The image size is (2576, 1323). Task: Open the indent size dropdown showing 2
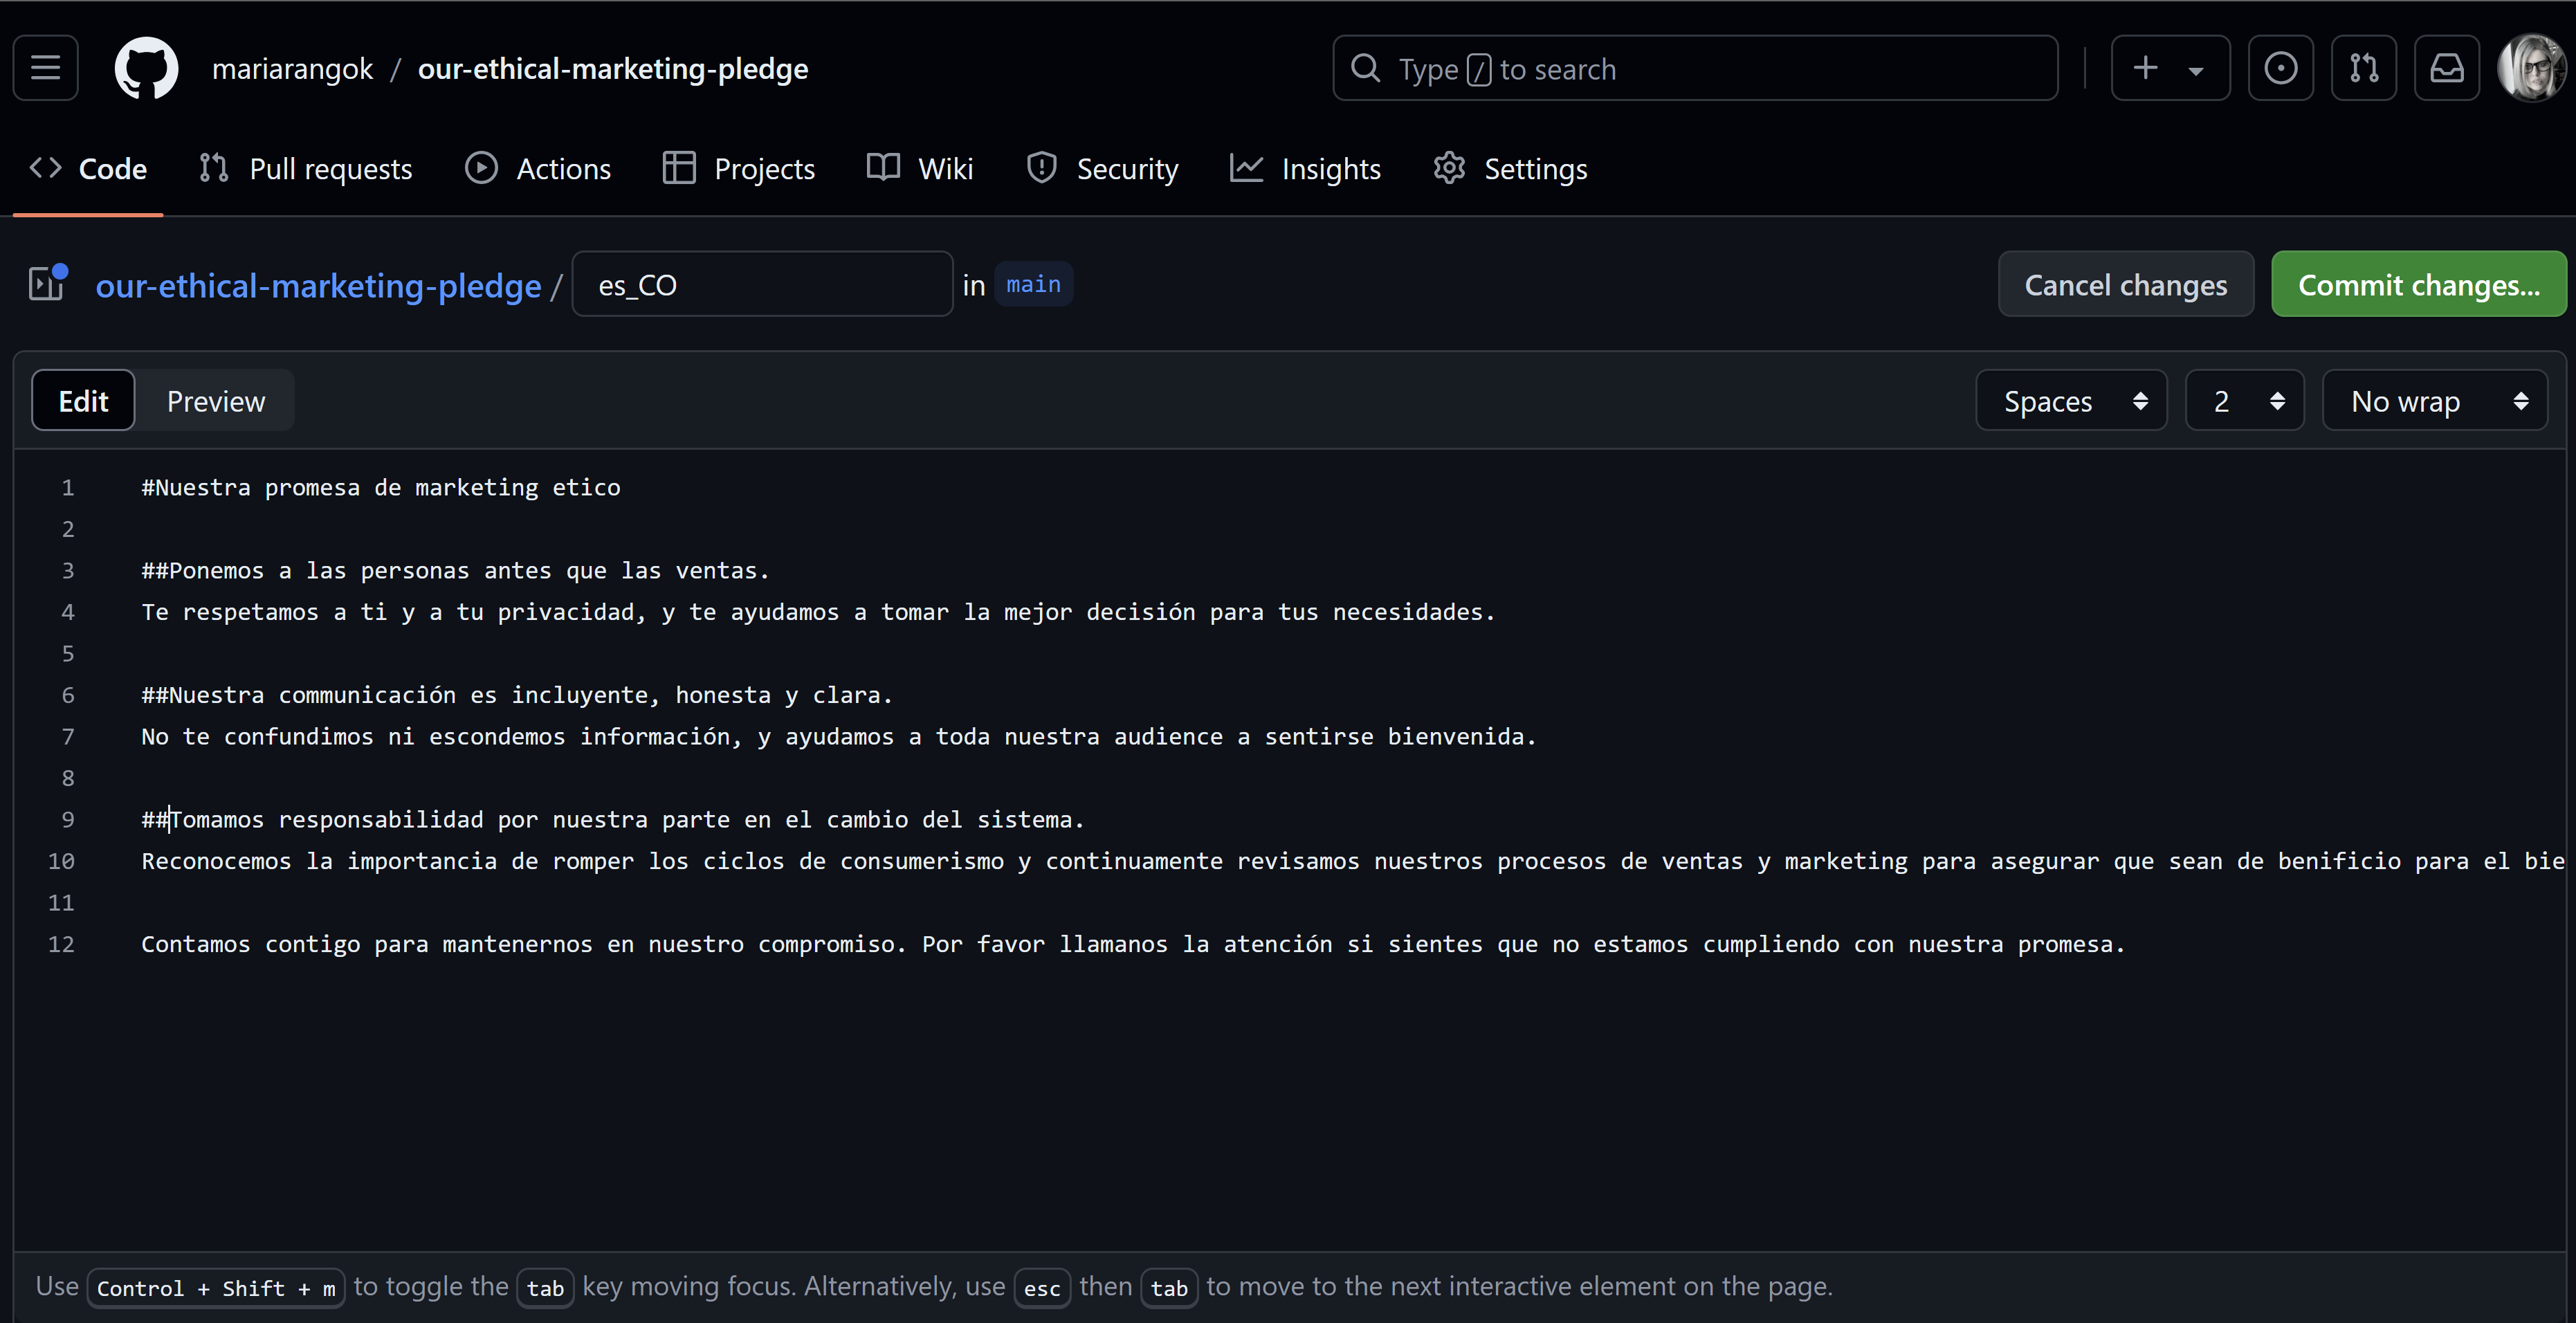(x=2244, y=400)
